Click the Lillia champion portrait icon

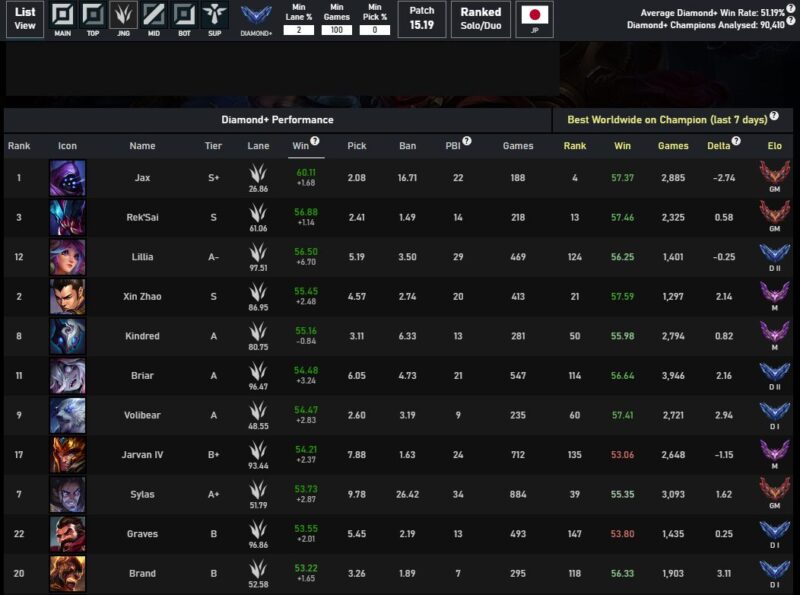tap(67, 257)
